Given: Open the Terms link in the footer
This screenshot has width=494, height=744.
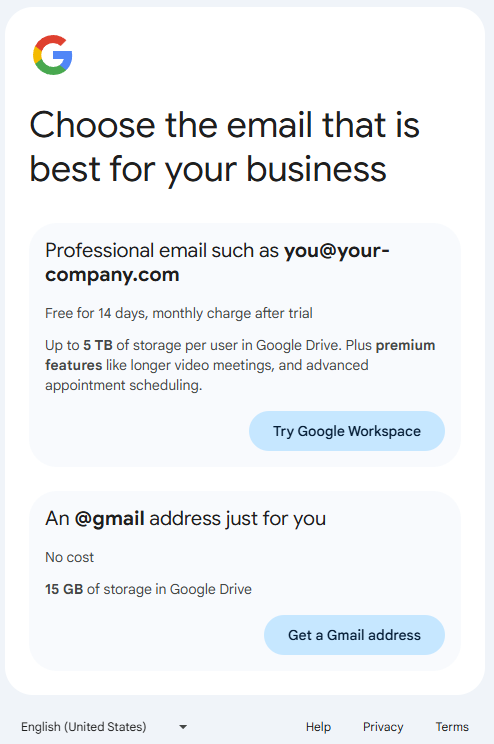Looking at the screenshot, I should coord(452,726).
